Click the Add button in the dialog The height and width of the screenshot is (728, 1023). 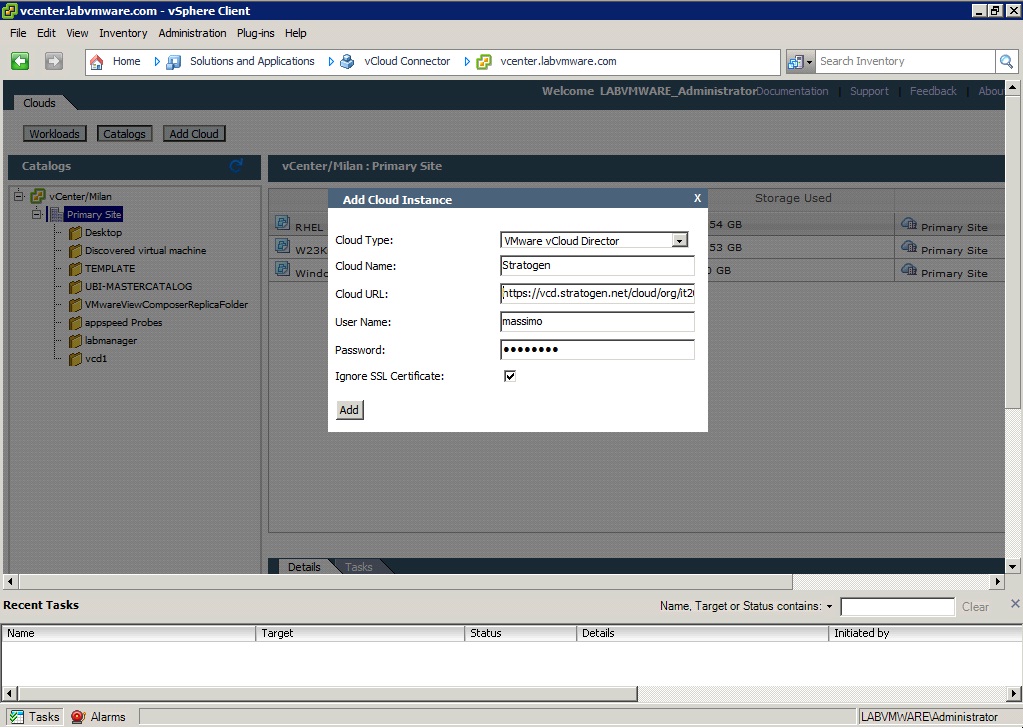click(349, 410)
